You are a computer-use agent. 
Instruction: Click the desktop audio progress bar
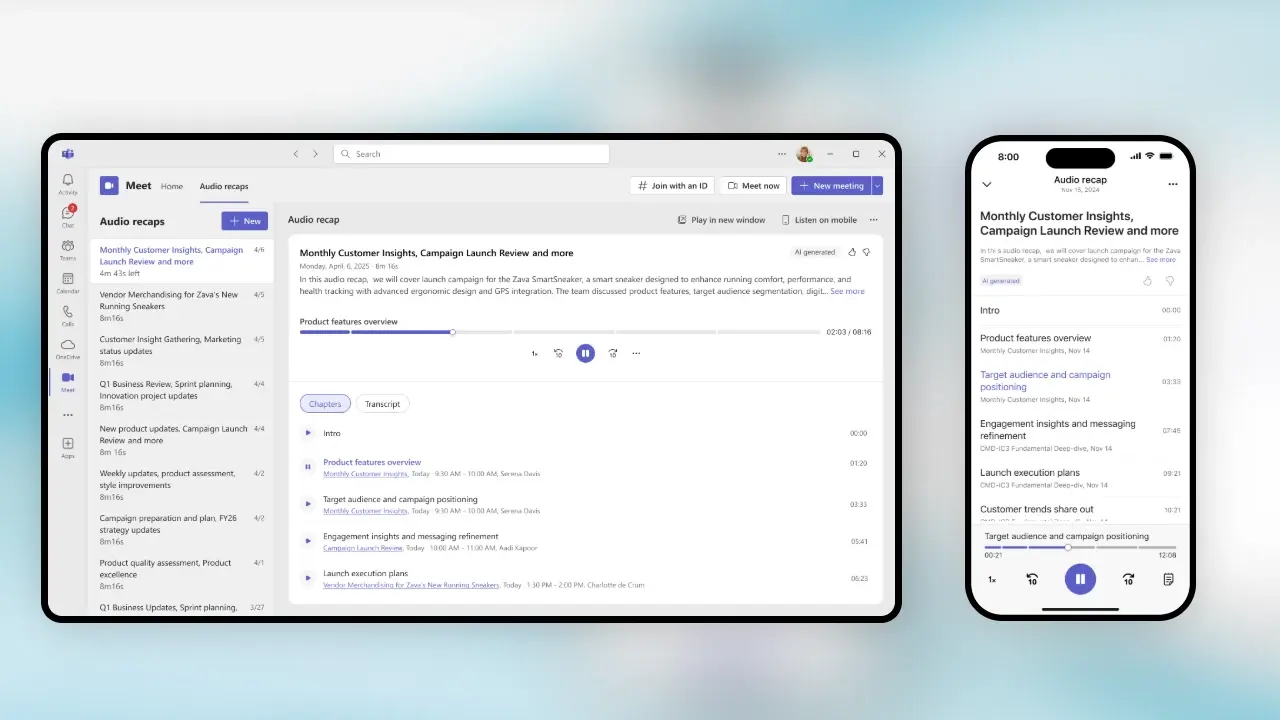pos(560,332)
